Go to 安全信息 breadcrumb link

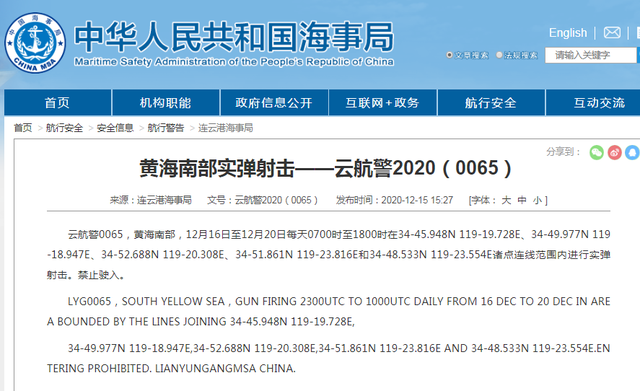point(115,128)
